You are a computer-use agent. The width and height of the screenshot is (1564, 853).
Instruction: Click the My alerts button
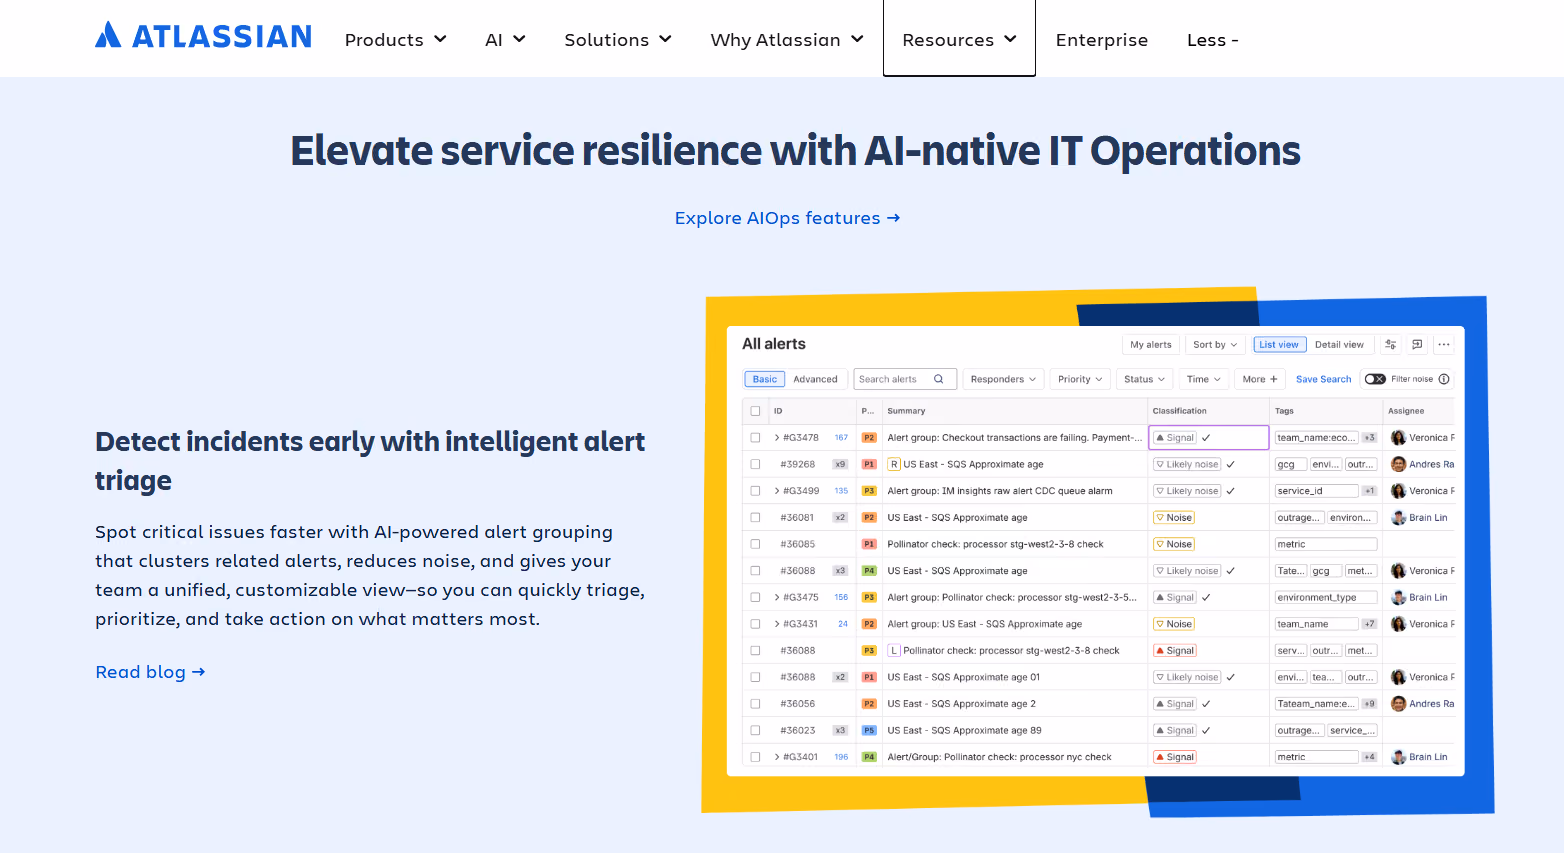pos(1151,344)
